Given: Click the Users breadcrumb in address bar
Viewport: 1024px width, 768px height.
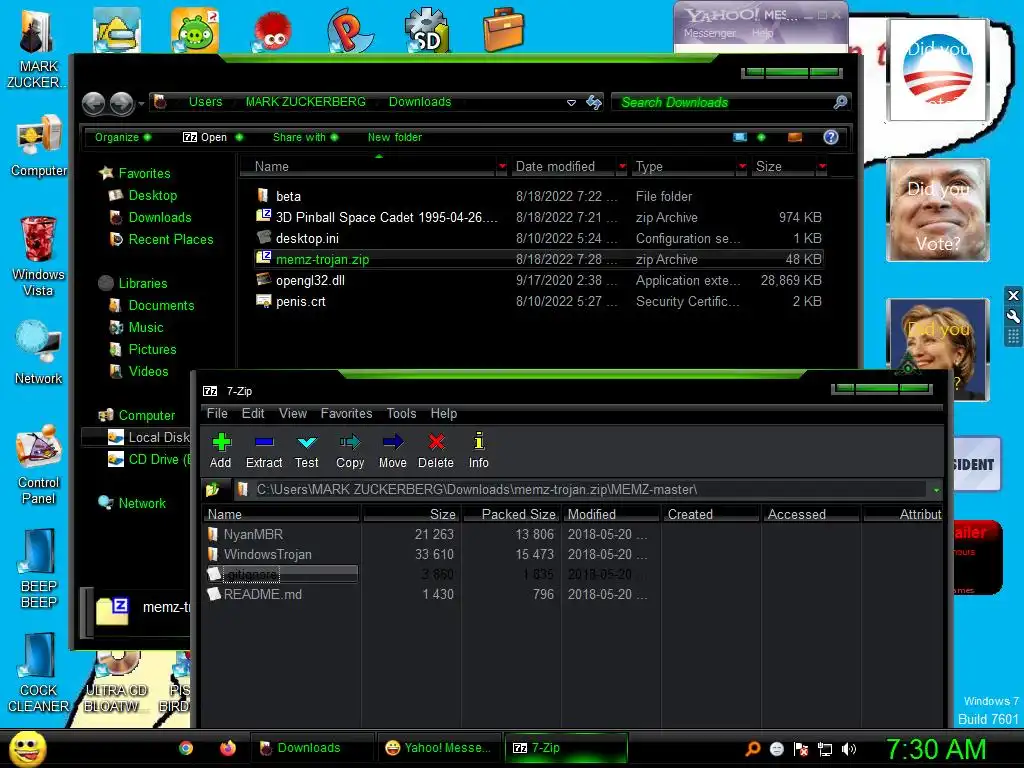Looking at the screenshot, I should click(x=205, y=102).
